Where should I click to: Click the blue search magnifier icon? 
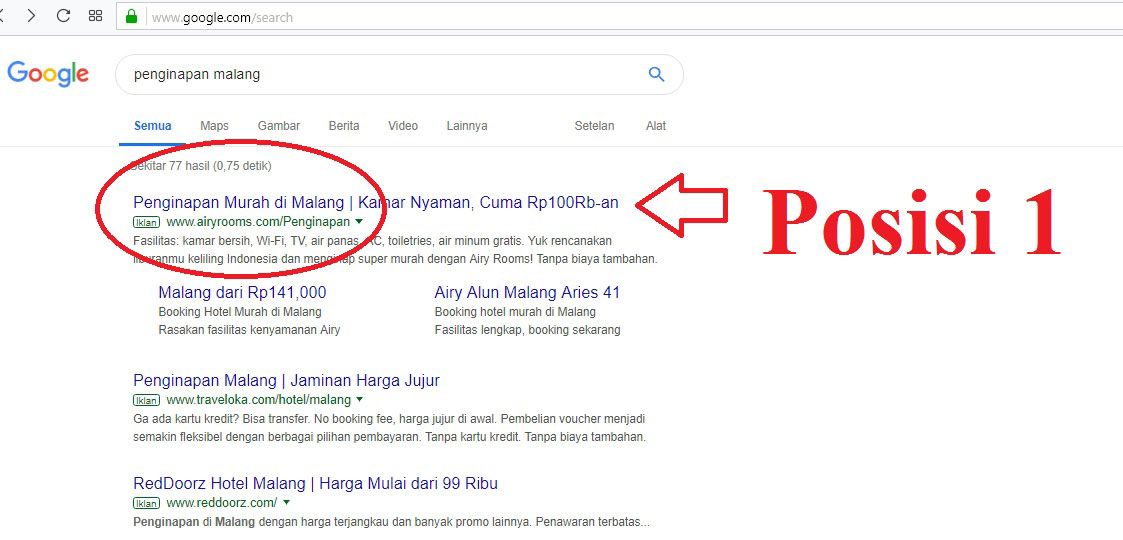coord(656,74)
